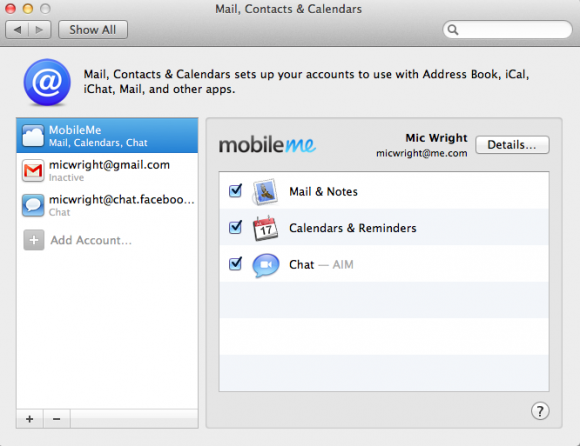The image size is (580, 446).
Task: Select the Facebook chat bubble icon
Action: point(33,205)
